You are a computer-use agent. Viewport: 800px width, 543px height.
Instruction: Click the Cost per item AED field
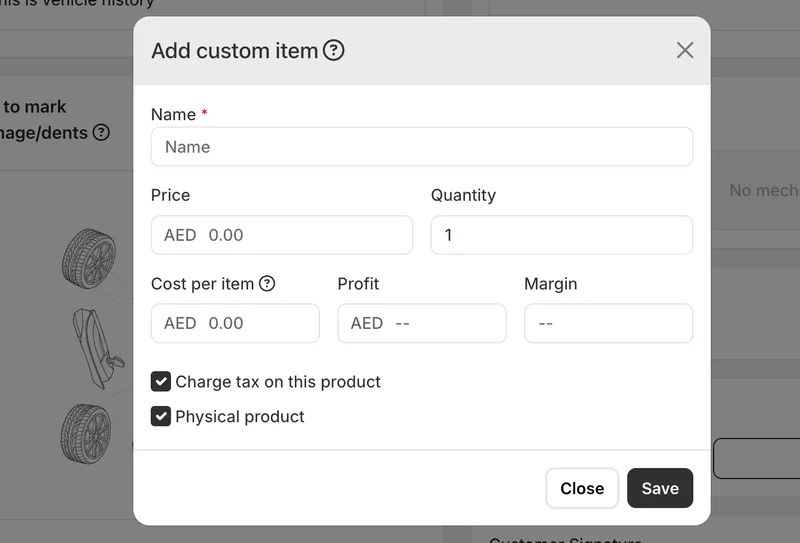(x=235, y=324)
